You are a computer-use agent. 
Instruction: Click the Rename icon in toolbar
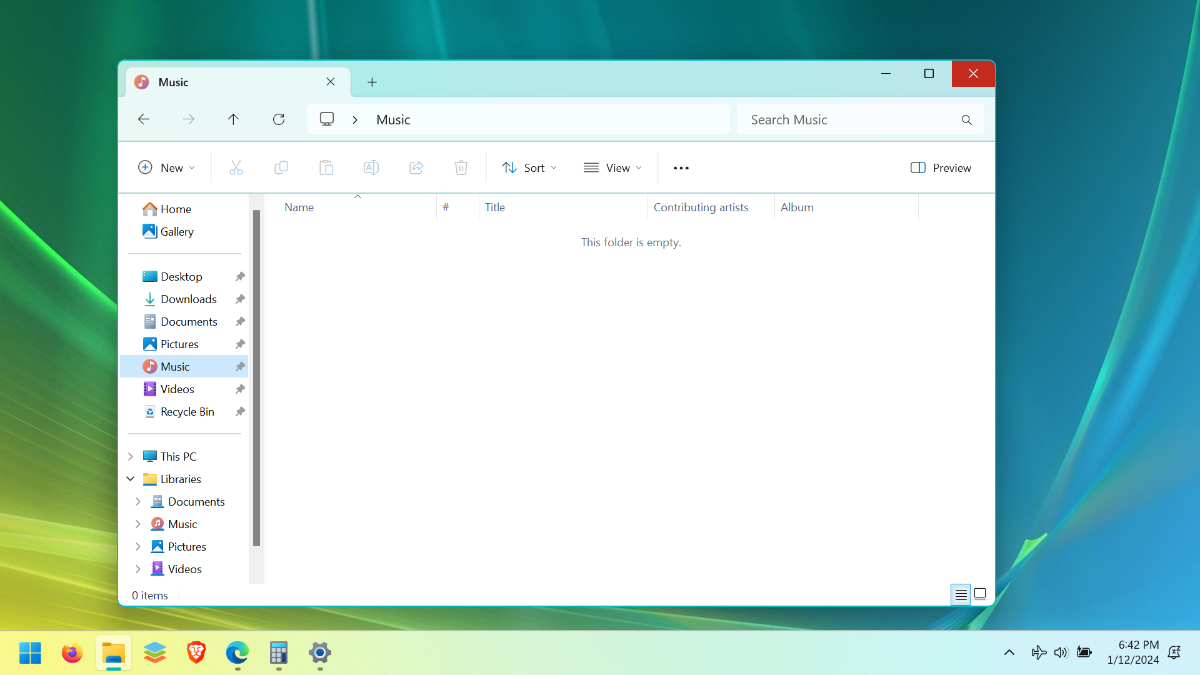371,168
